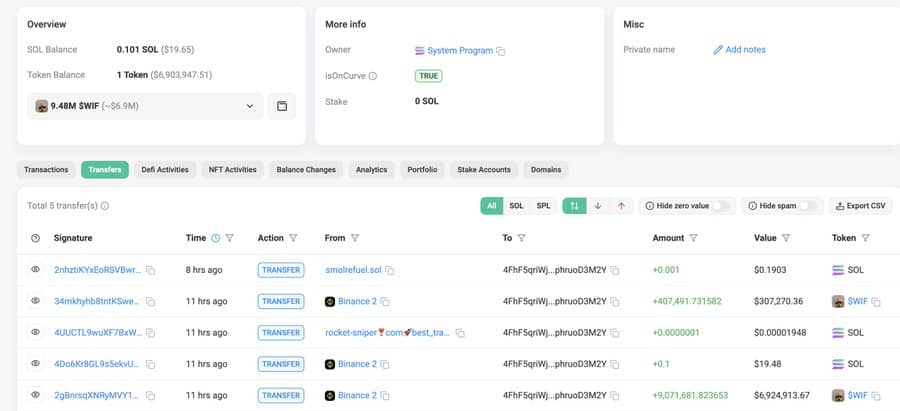This screenshot has height=411, width=900.
Task: Expand the 9.48M $WIF token dropdown
Action: 249,106
